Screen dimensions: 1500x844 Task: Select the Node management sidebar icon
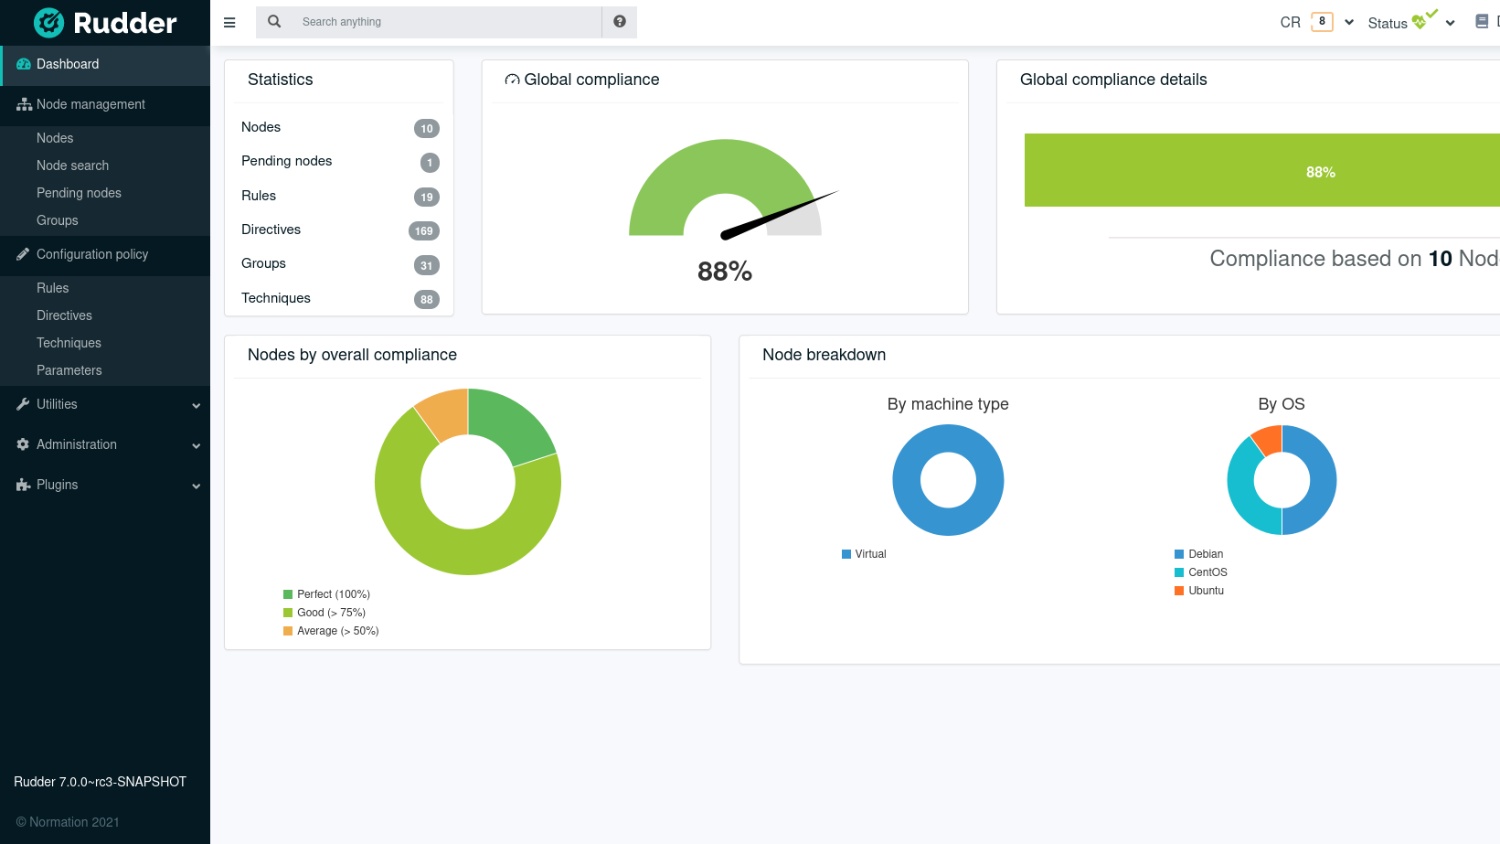pyautogui.click(x=22, y=104)
